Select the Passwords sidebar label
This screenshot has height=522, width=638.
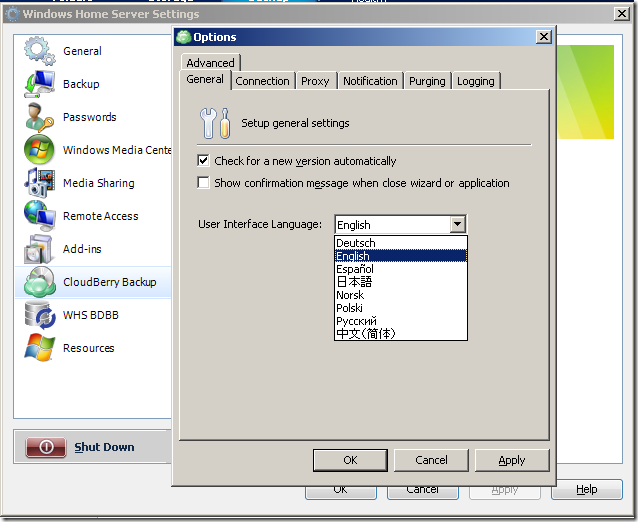(x=90, y=117)
